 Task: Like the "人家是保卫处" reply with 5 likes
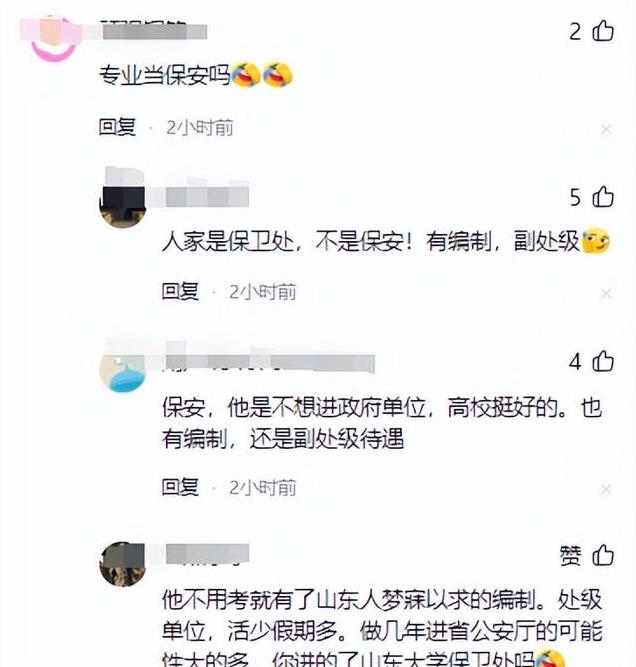pos(603,197)
